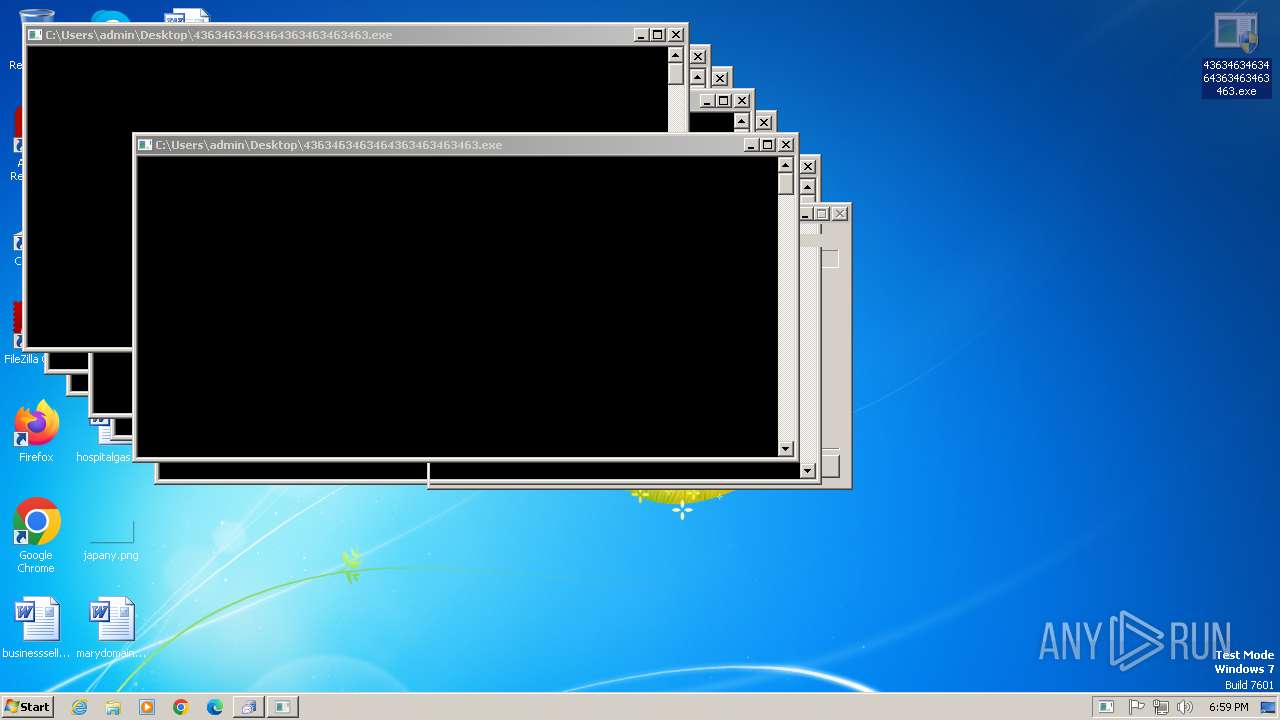Open back console window system menu icon
The image size is (1280, 720).
(x=35, y=35)
